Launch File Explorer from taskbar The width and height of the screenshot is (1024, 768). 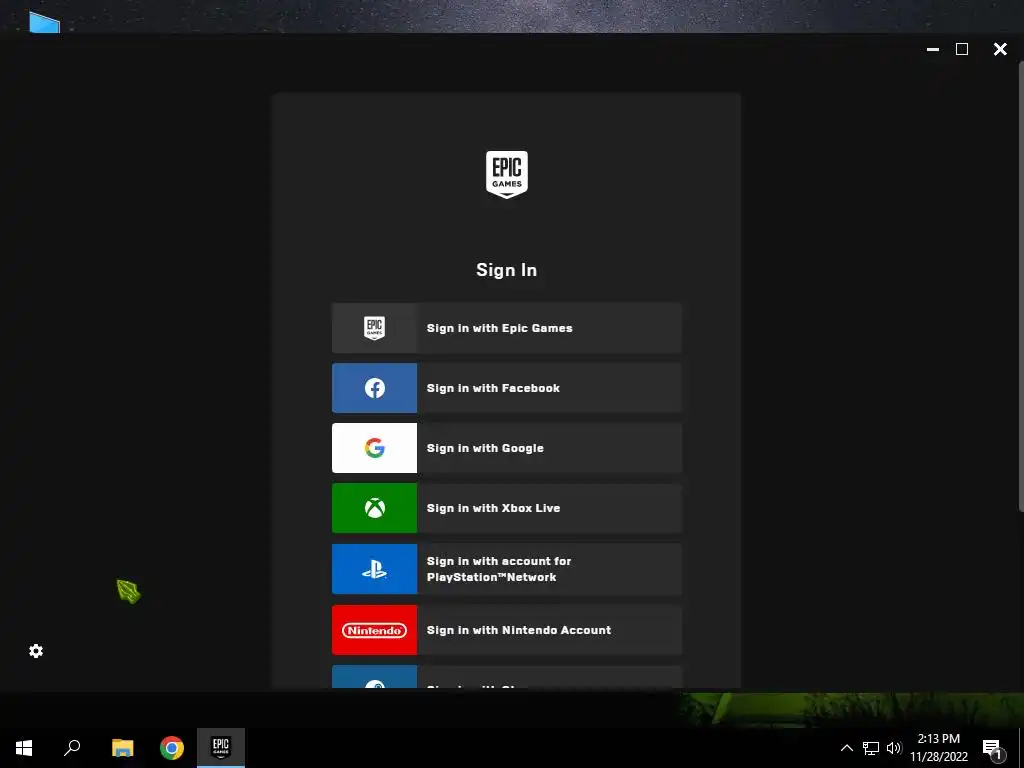pos(122,748)
